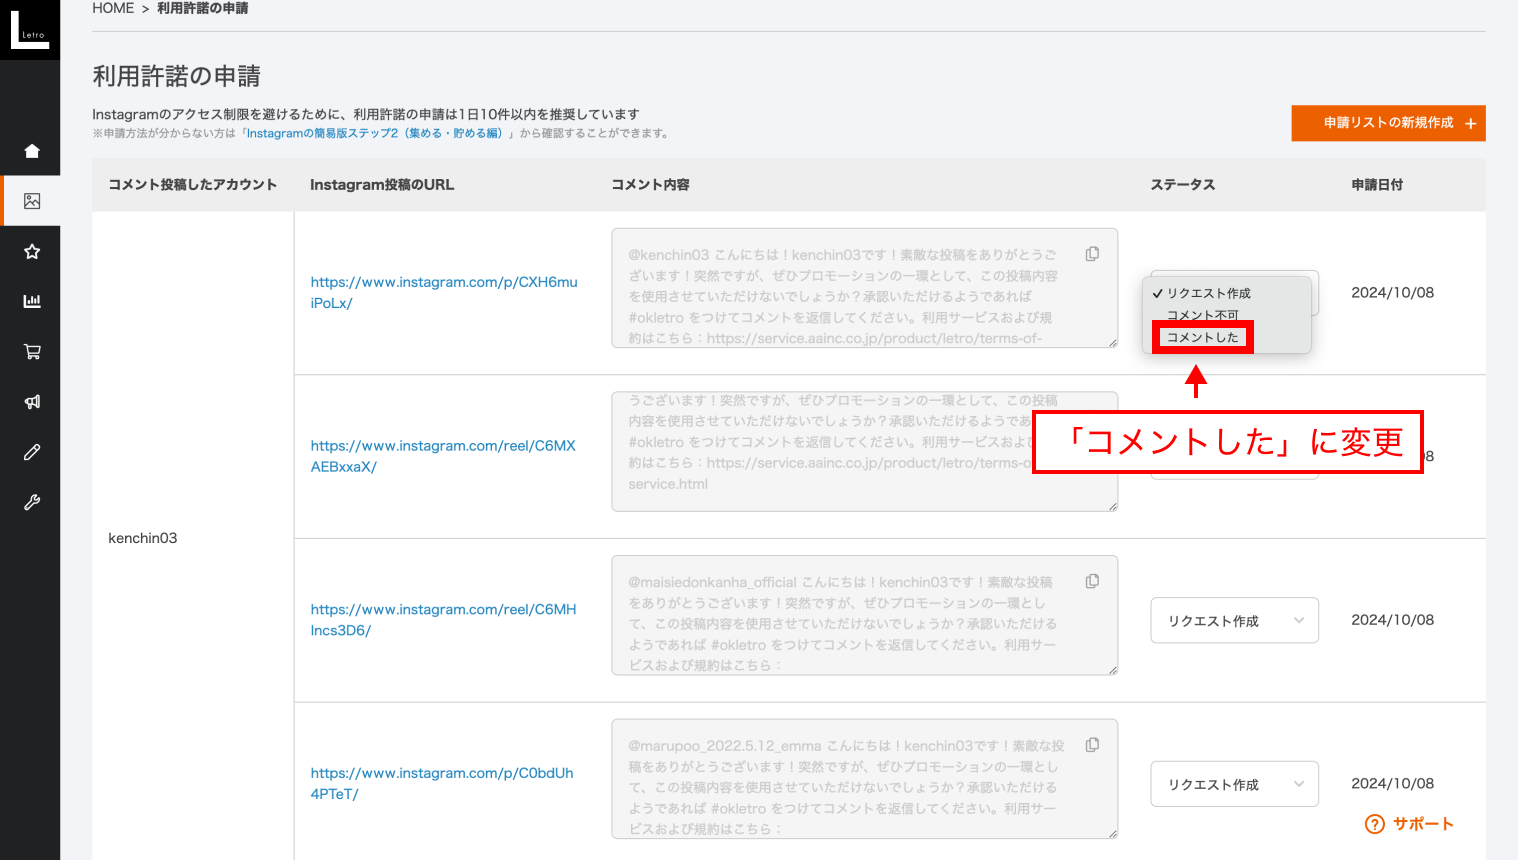This screenshot has height=860, width=1518.
Task: Click the '申請リストの新規作成' button
Action: (1388, 123)
